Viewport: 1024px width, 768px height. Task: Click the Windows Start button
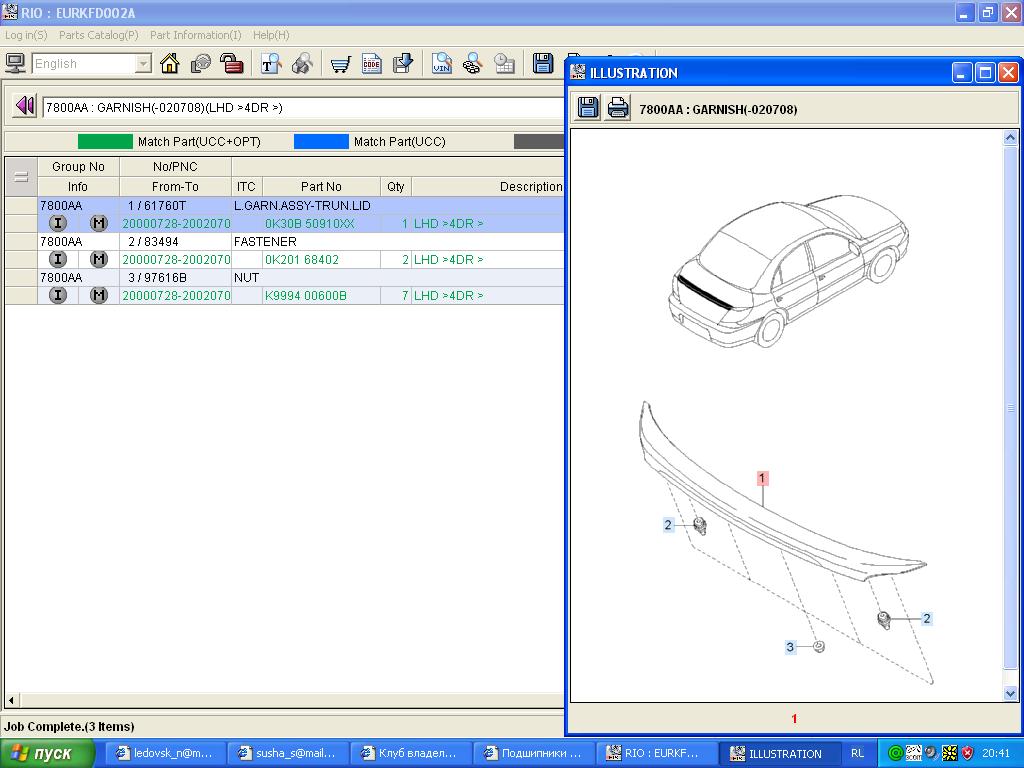click(x=47, y=753)
